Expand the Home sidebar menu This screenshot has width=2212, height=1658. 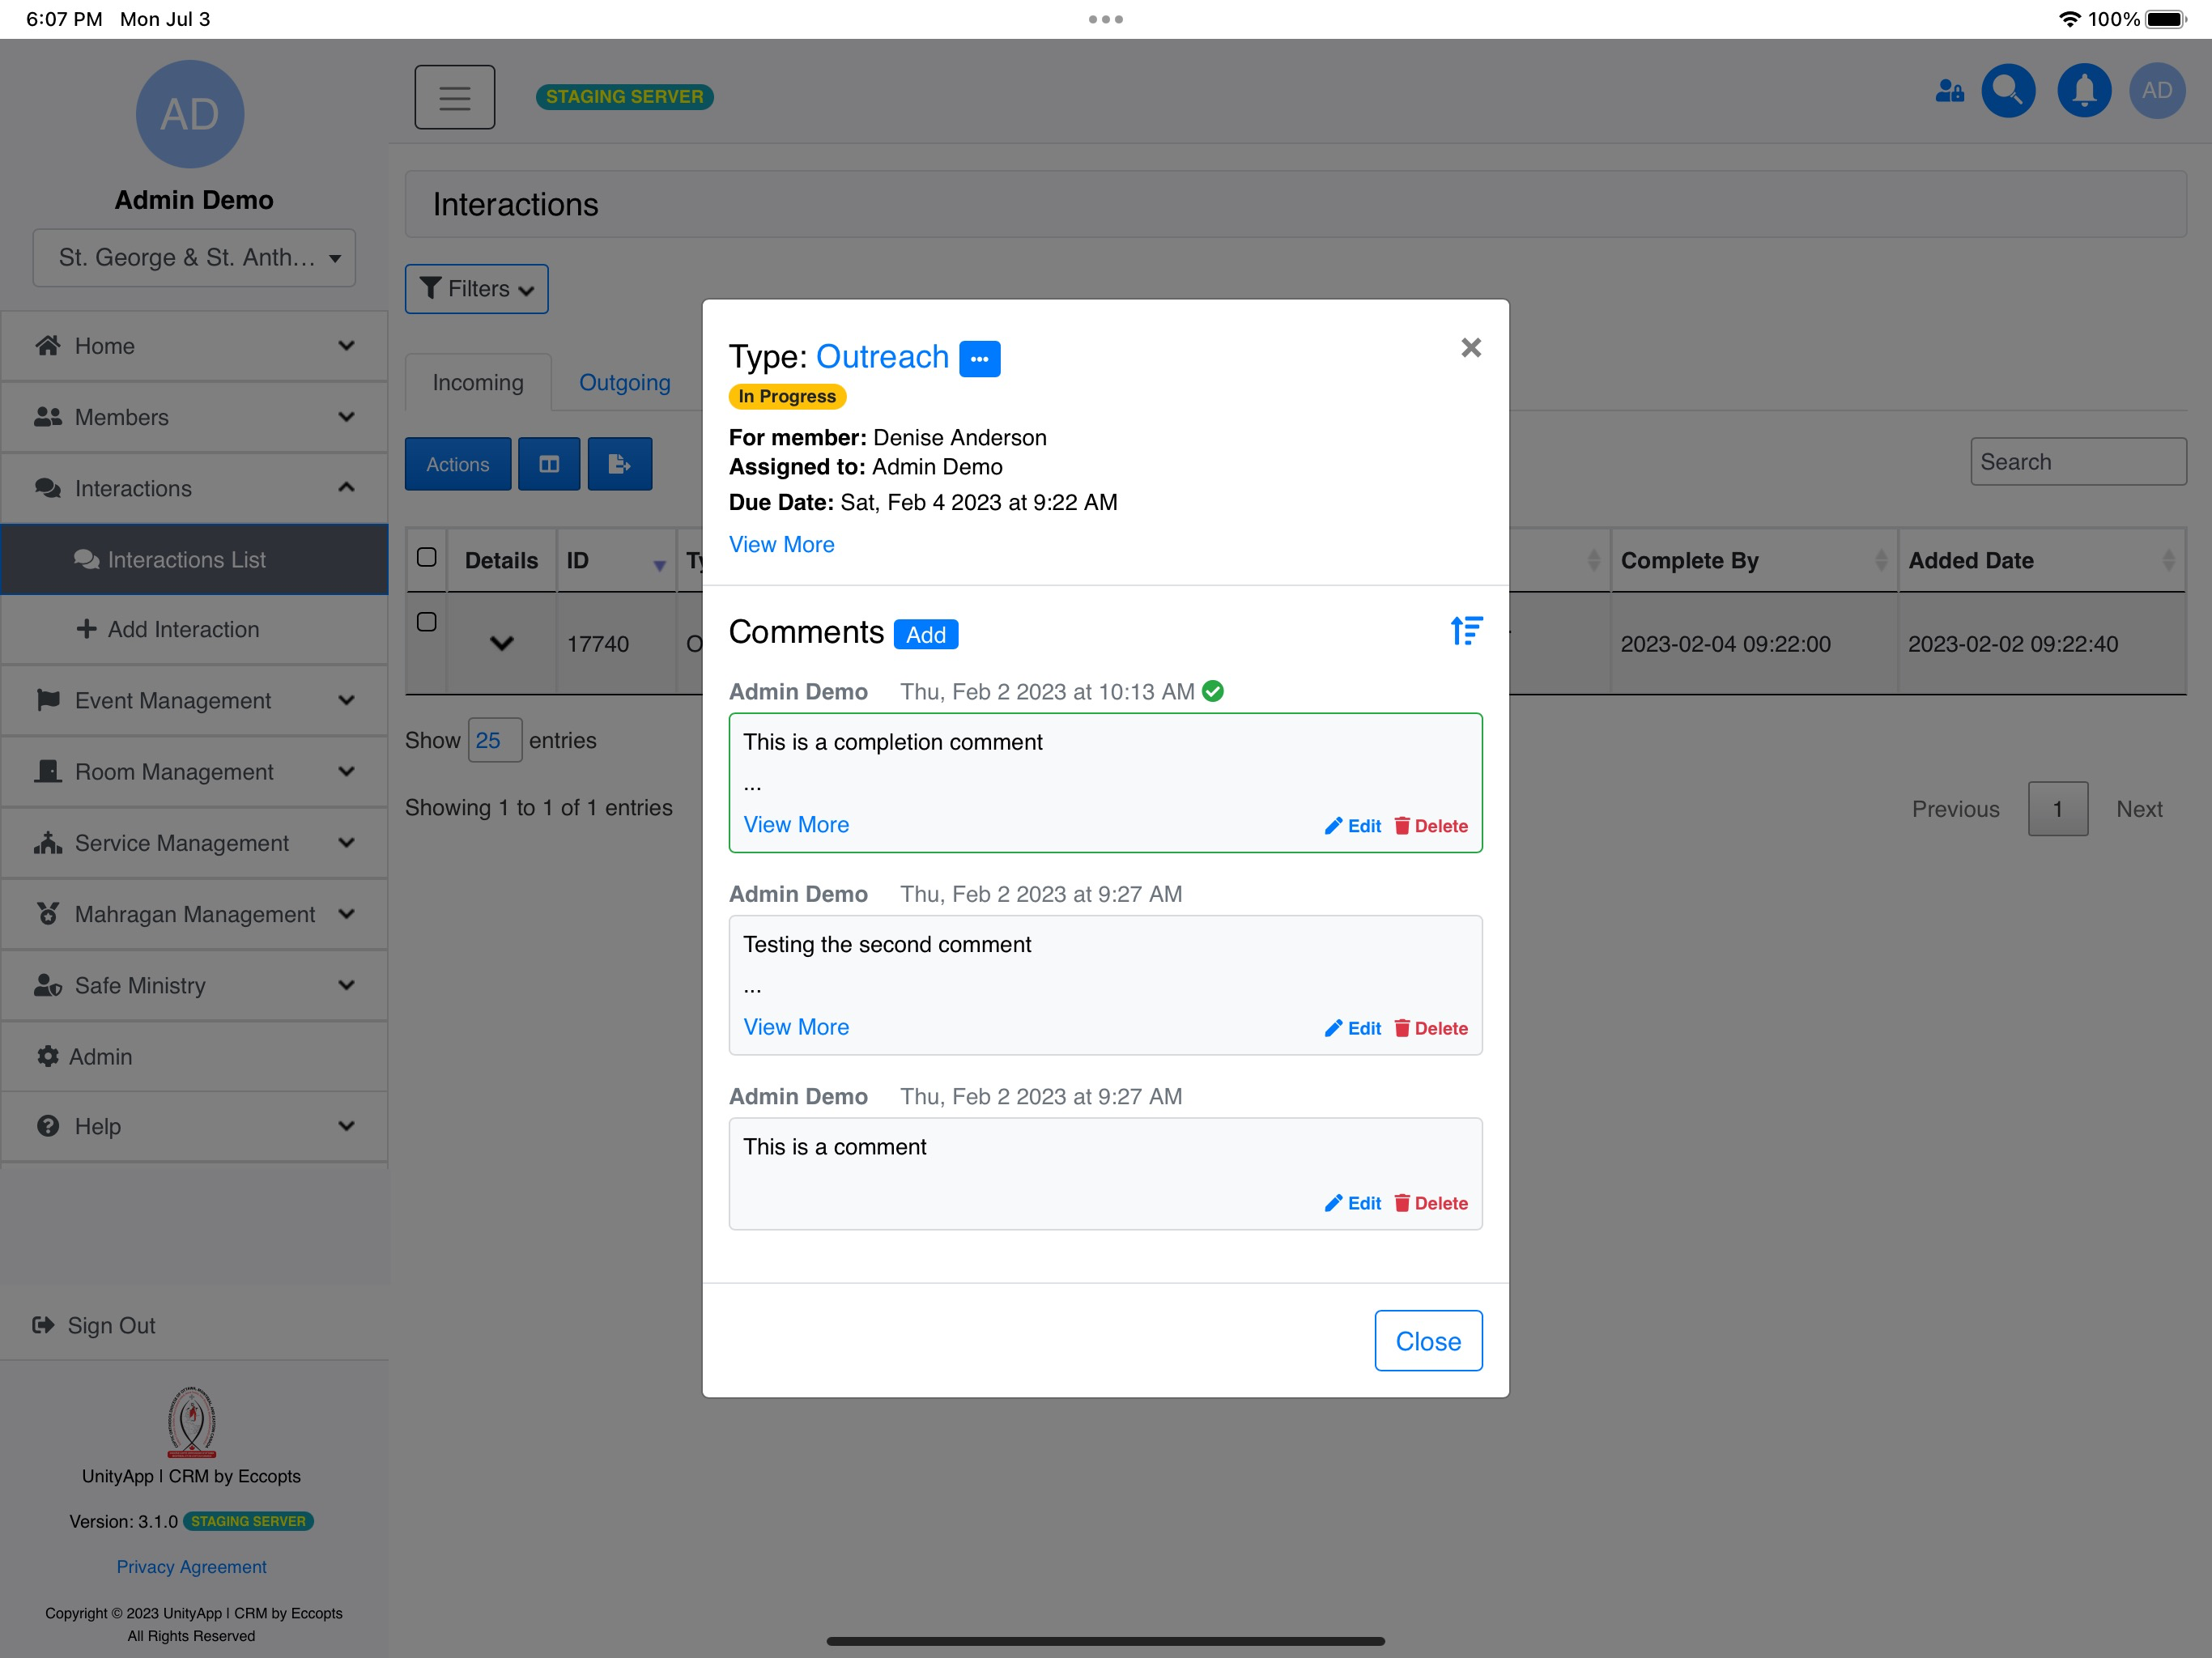195,346
